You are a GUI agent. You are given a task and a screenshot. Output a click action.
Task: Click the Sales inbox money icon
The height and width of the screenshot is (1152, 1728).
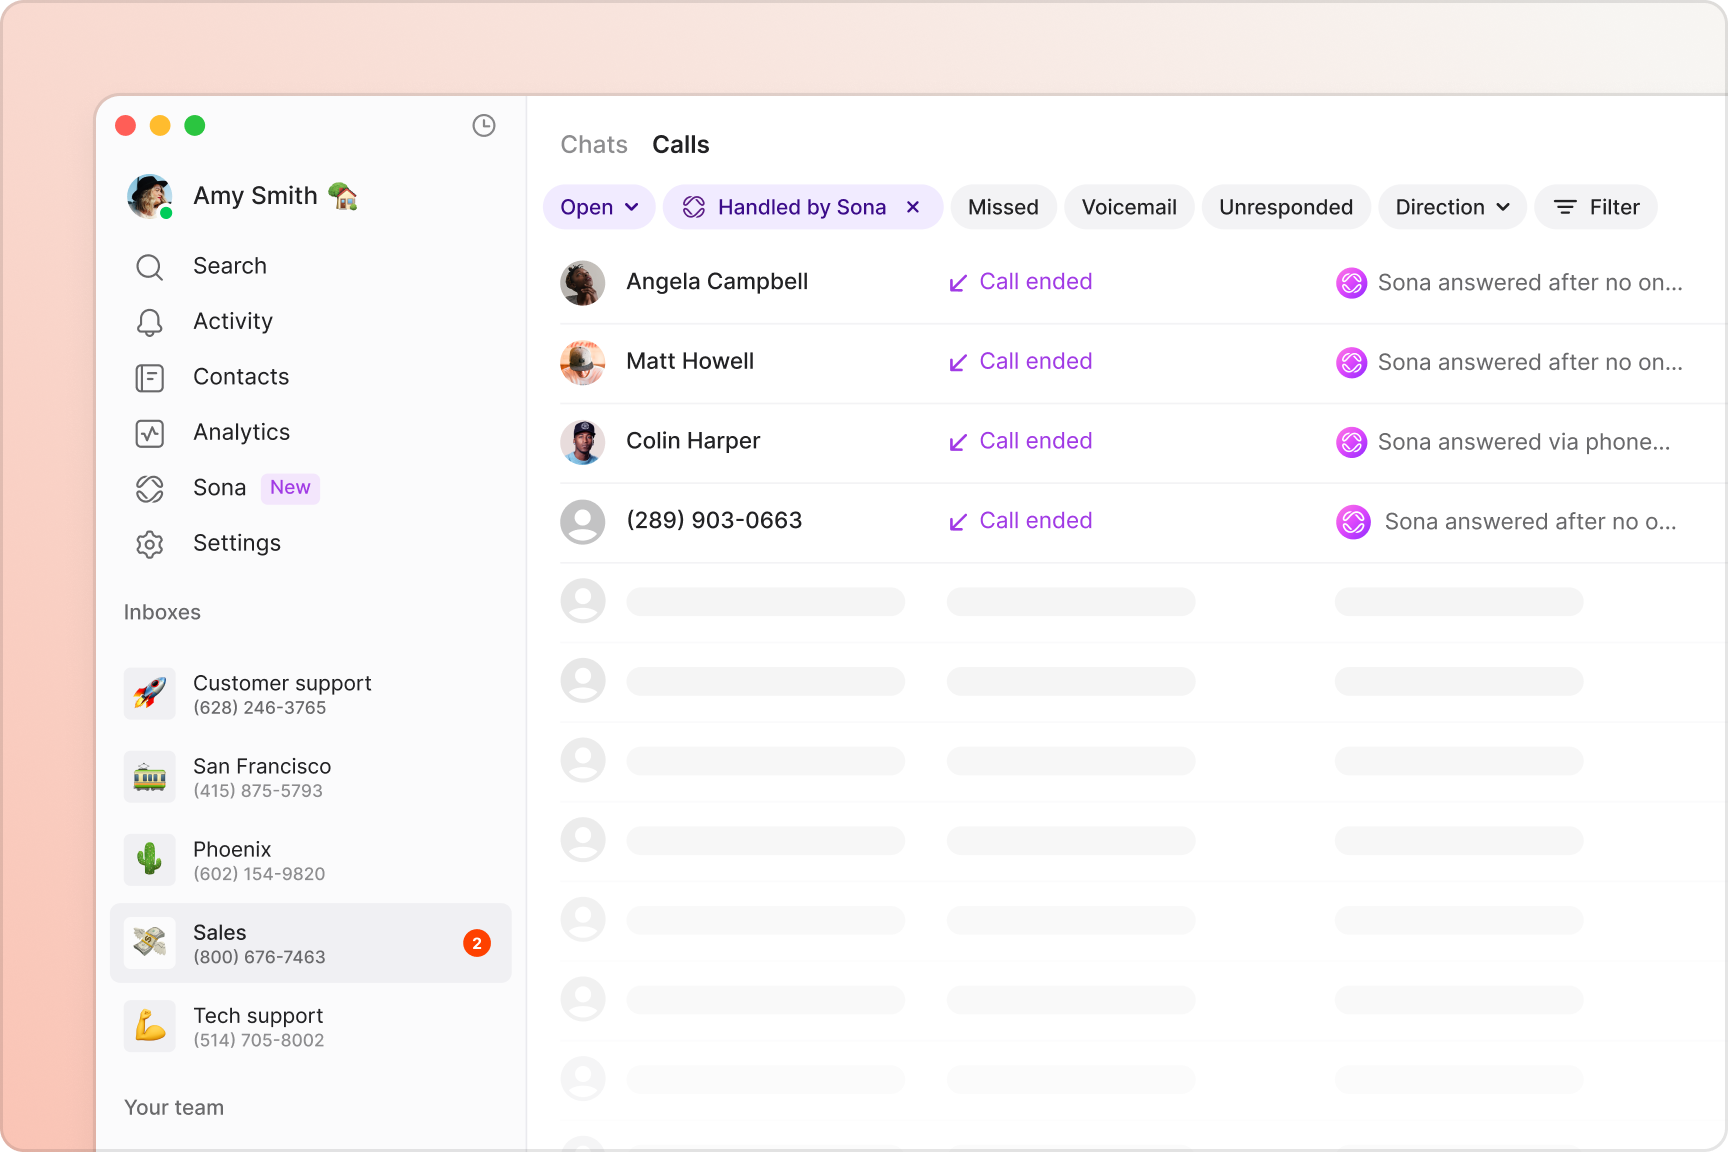(150, 943)
